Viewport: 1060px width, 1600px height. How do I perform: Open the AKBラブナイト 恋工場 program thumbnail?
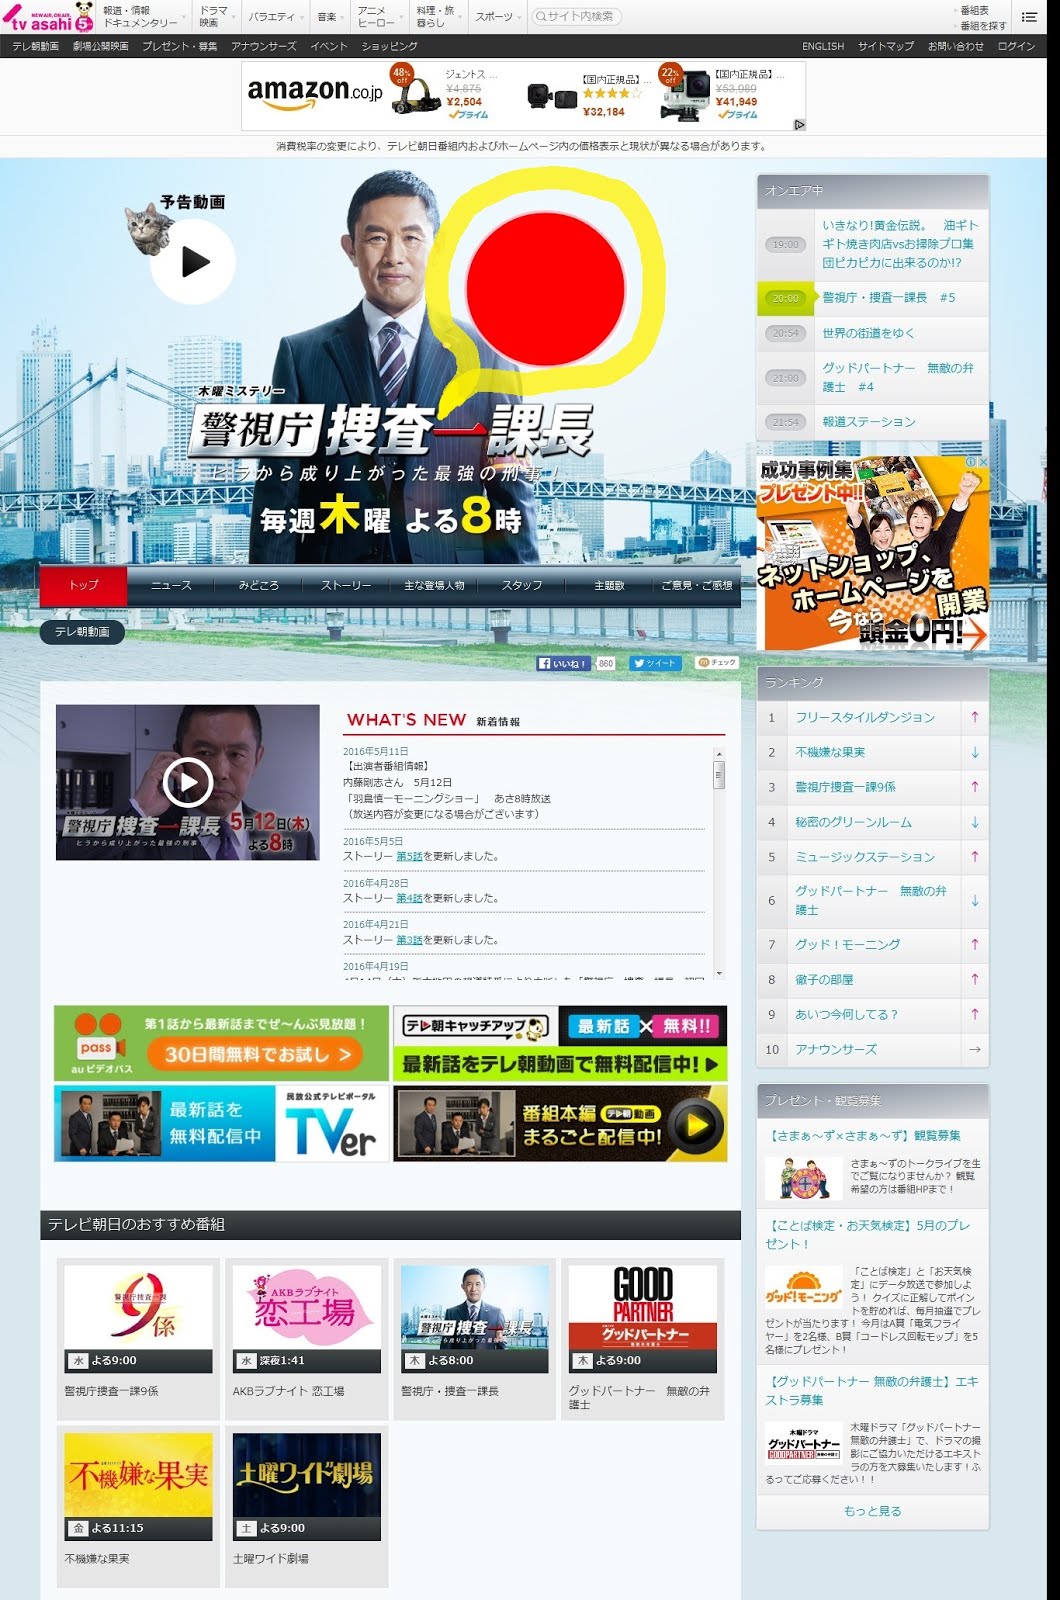pos(306,1319)
